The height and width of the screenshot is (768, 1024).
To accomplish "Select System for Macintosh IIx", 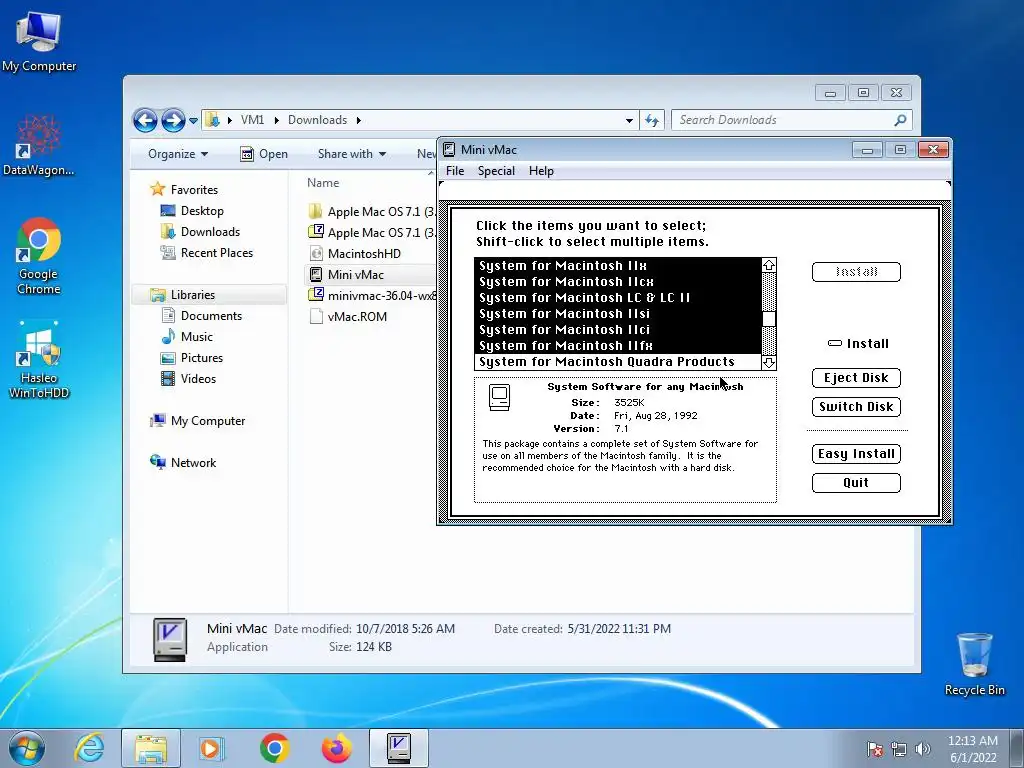I will (618, 266).
